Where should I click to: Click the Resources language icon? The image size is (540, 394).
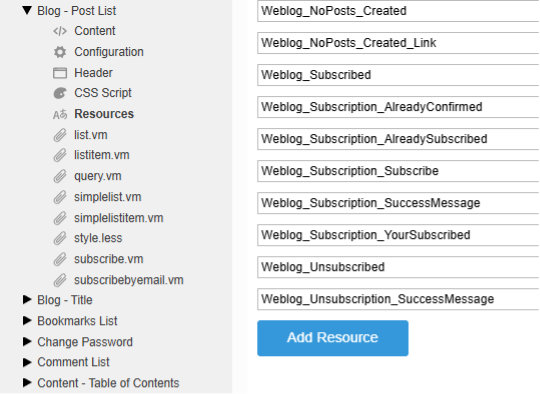point(60,114)
